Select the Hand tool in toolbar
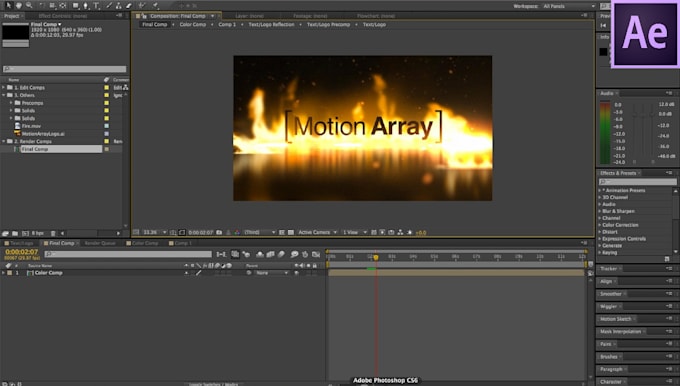Screen dimensions: 680x386 pos(19,5)
